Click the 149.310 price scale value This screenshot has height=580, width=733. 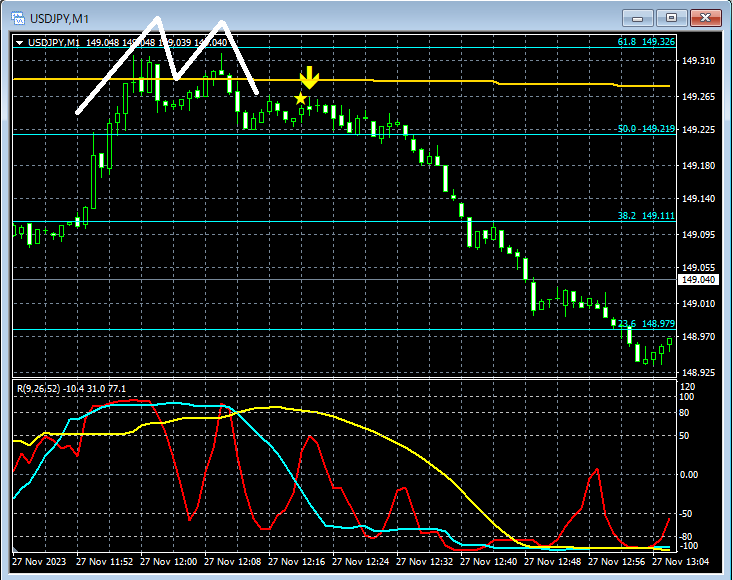tap(698, 61)
